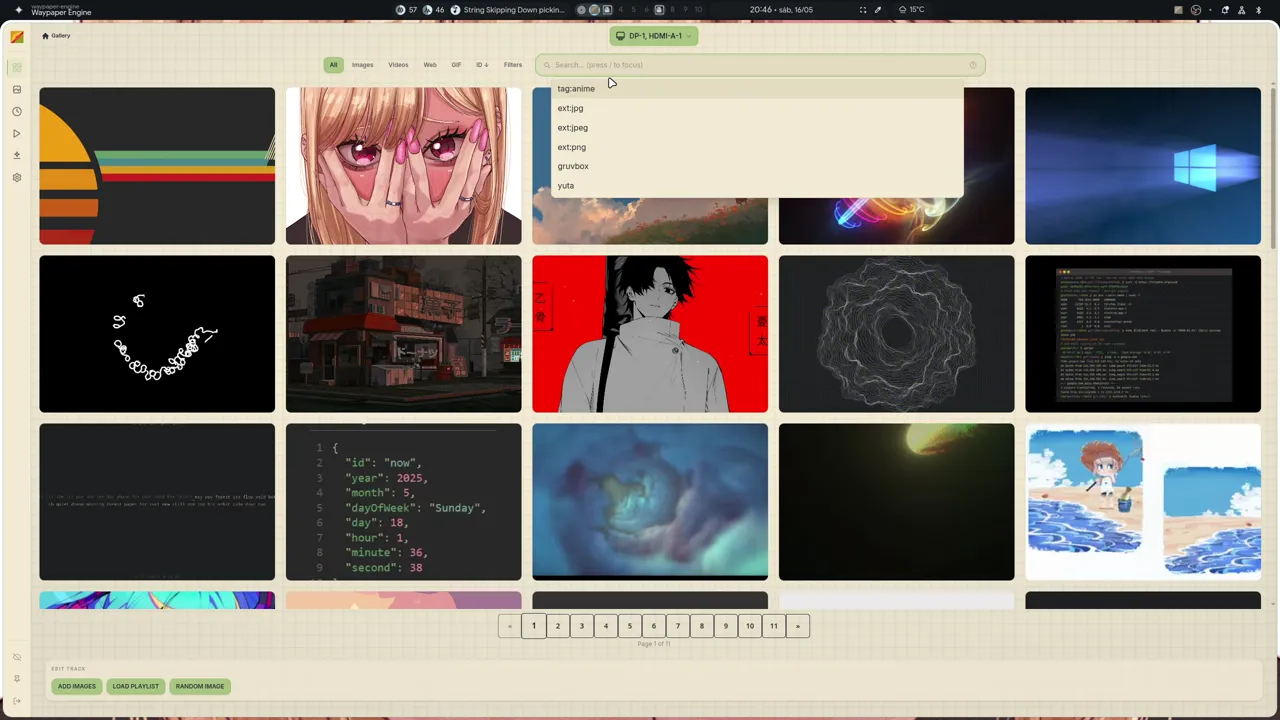Screen dimensions: 1280x720
Task: Focus the Search input field
Action: point(760,65)
